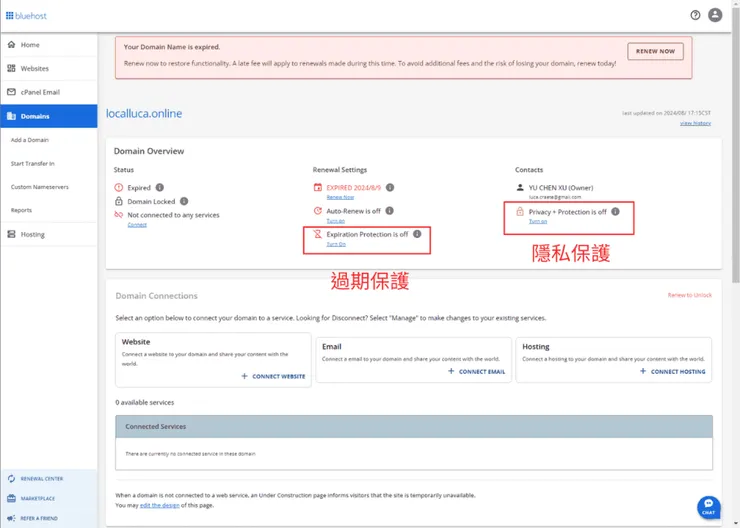Click the bluehost logo
740x528 pixels.
pos(26,16)
